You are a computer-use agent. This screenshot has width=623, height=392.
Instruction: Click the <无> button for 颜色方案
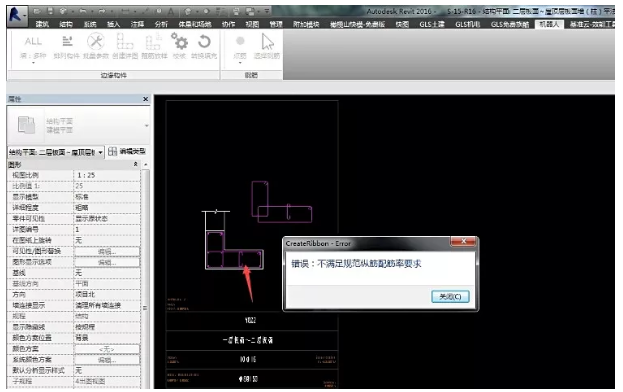click(107, 349)
